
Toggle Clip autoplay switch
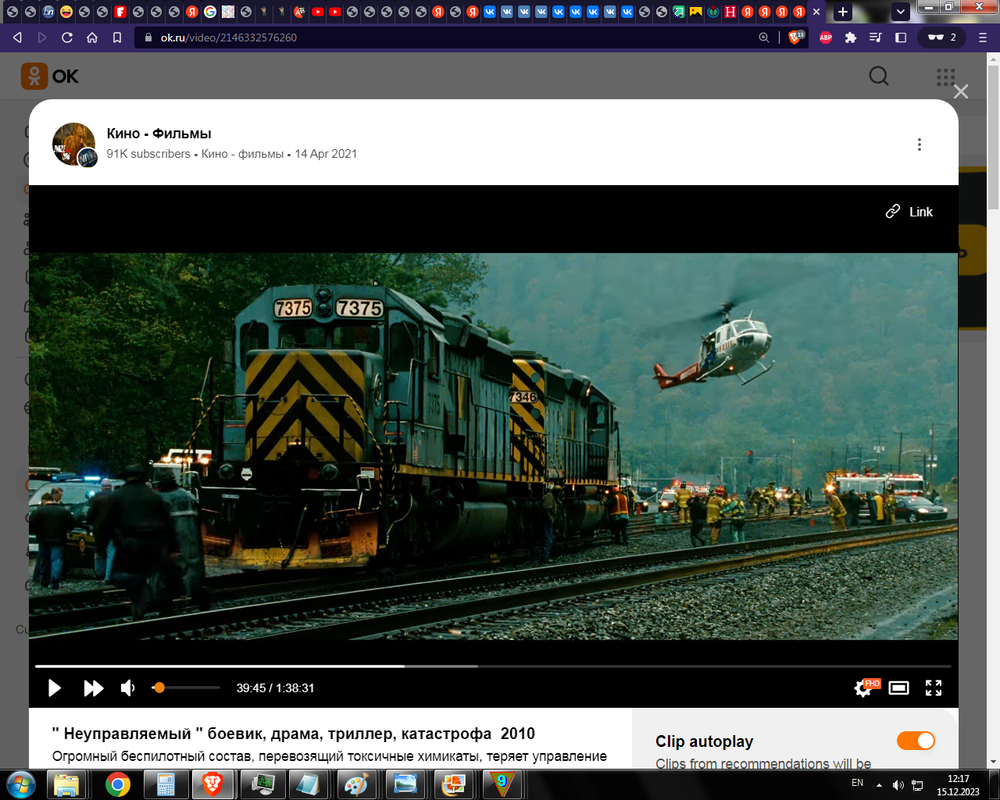[x=916, y=741]
